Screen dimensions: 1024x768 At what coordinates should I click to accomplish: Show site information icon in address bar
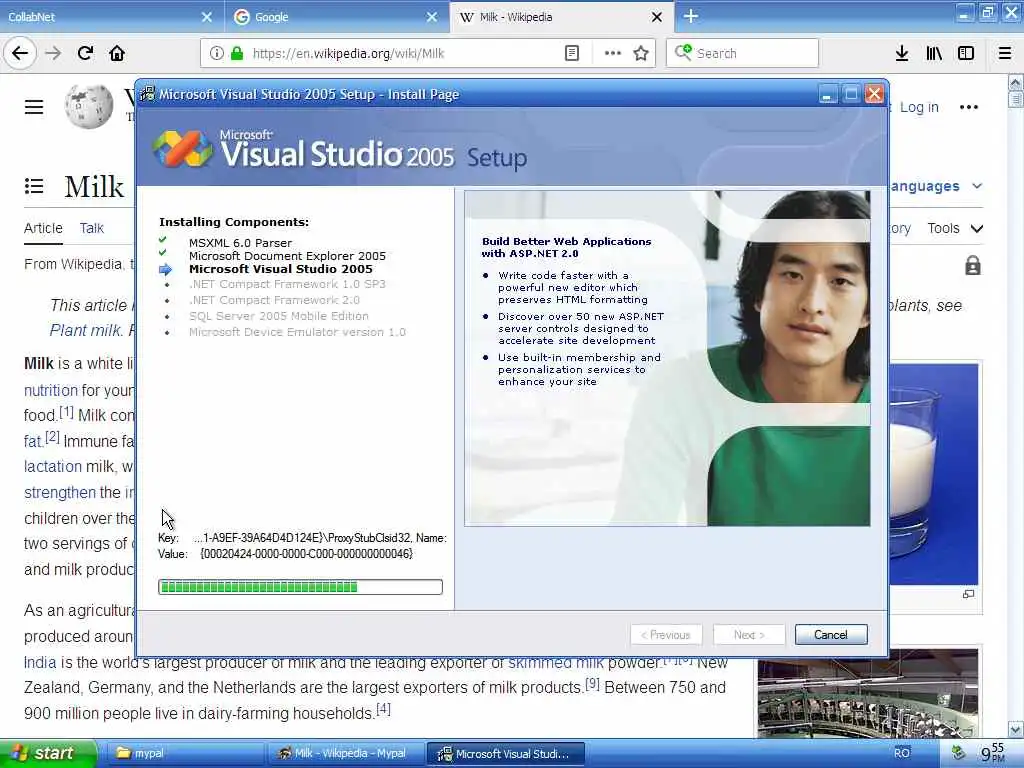point(216,53)
